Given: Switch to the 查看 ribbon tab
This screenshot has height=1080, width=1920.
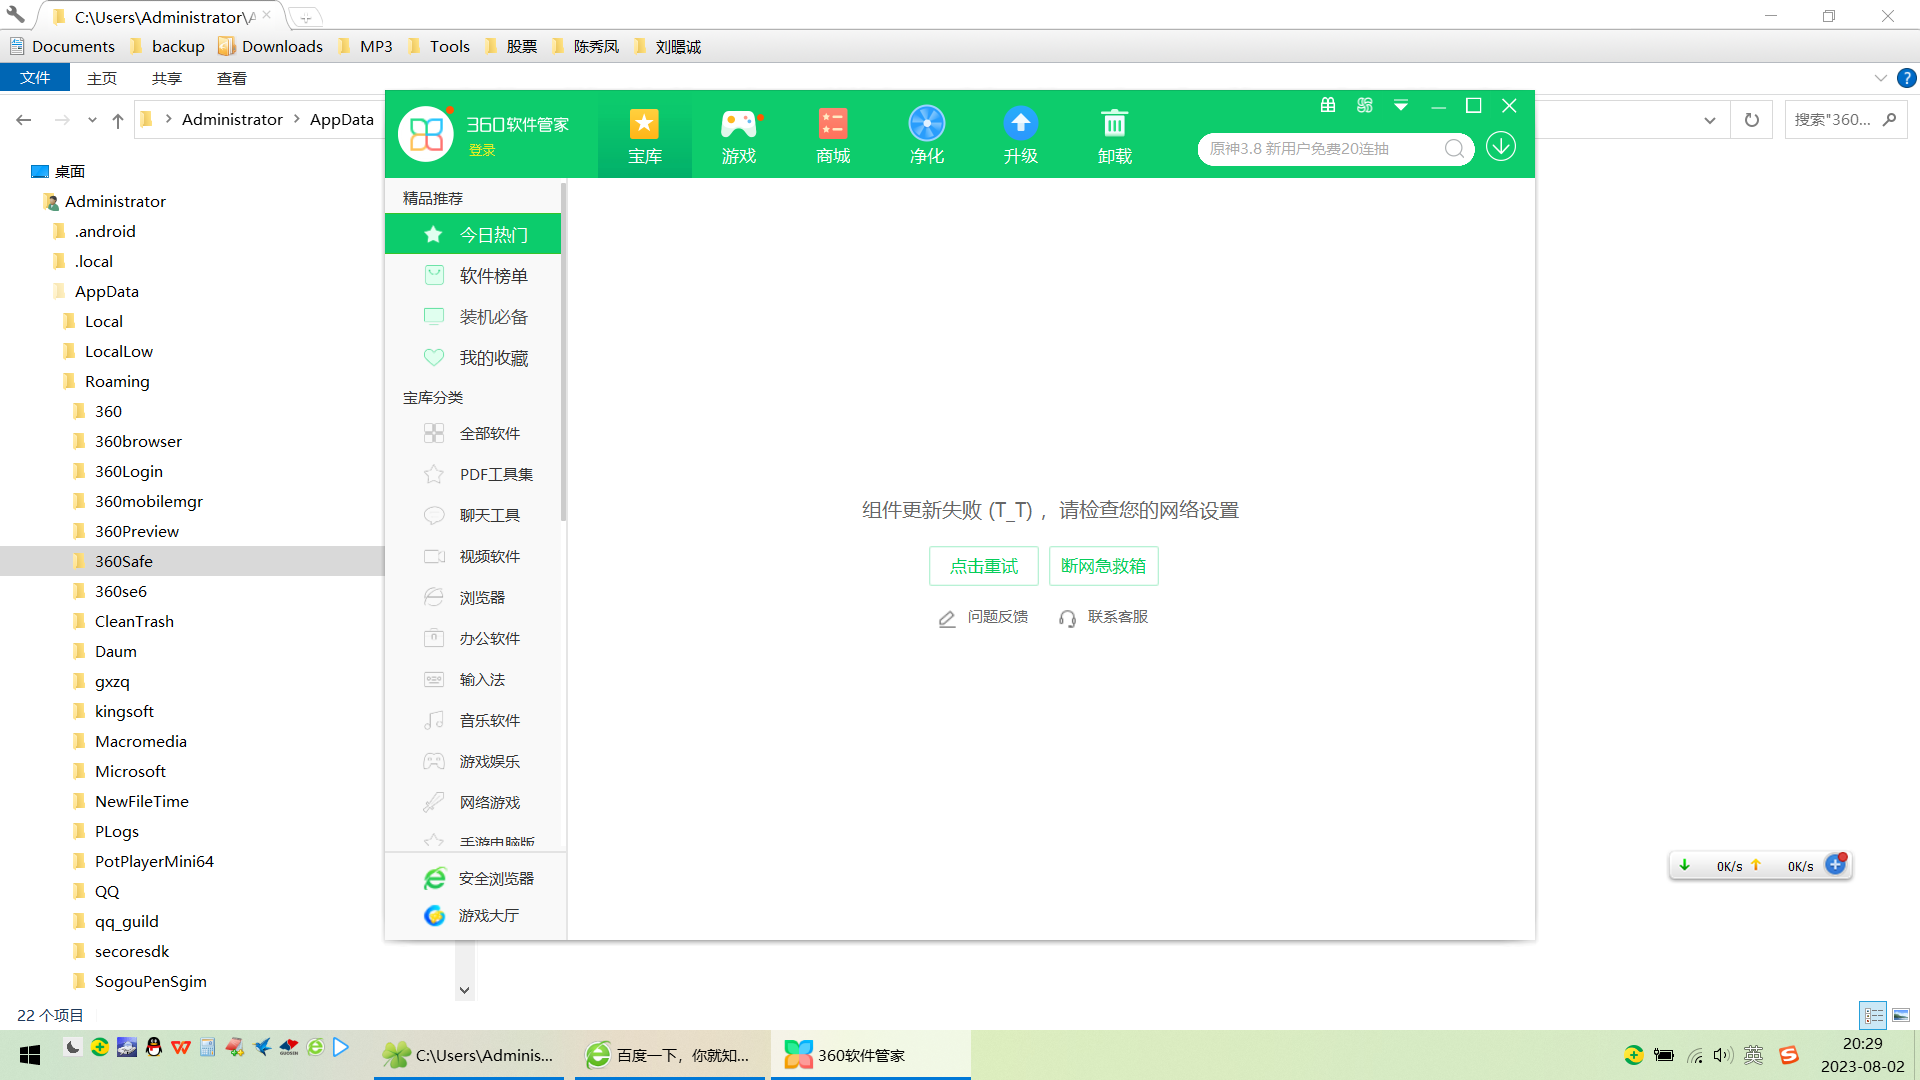Looking at the screenshot, I should pos(231,78).
